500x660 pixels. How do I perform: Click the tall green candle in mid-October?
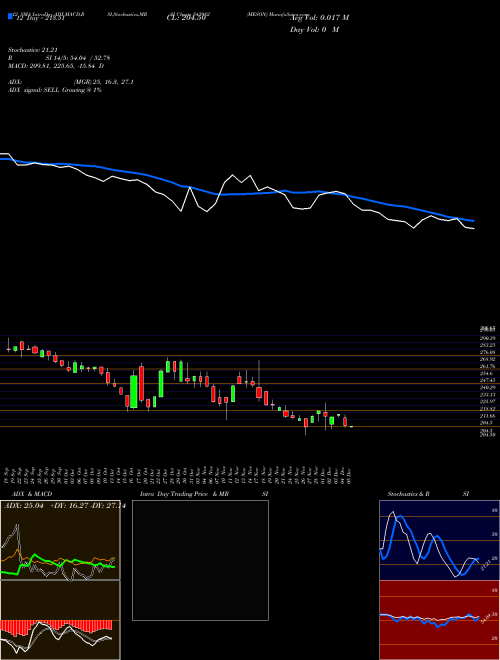tap(134, 391)
